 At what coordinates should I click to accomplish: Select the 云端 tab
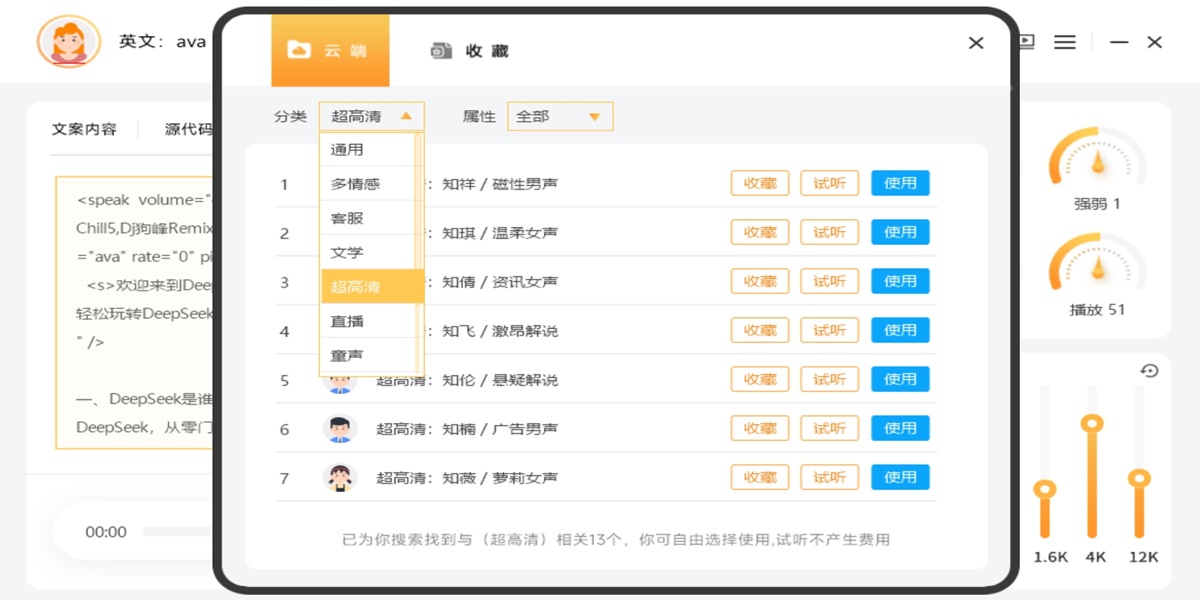330,51
